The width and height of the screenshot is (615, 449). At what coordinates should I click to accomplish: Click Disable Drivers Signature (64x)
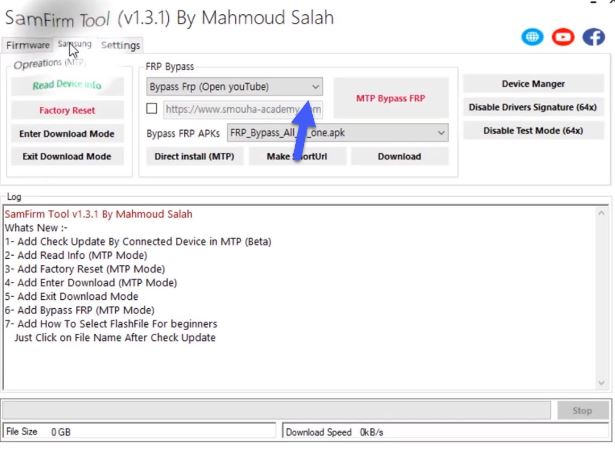(x=533, y=107)
